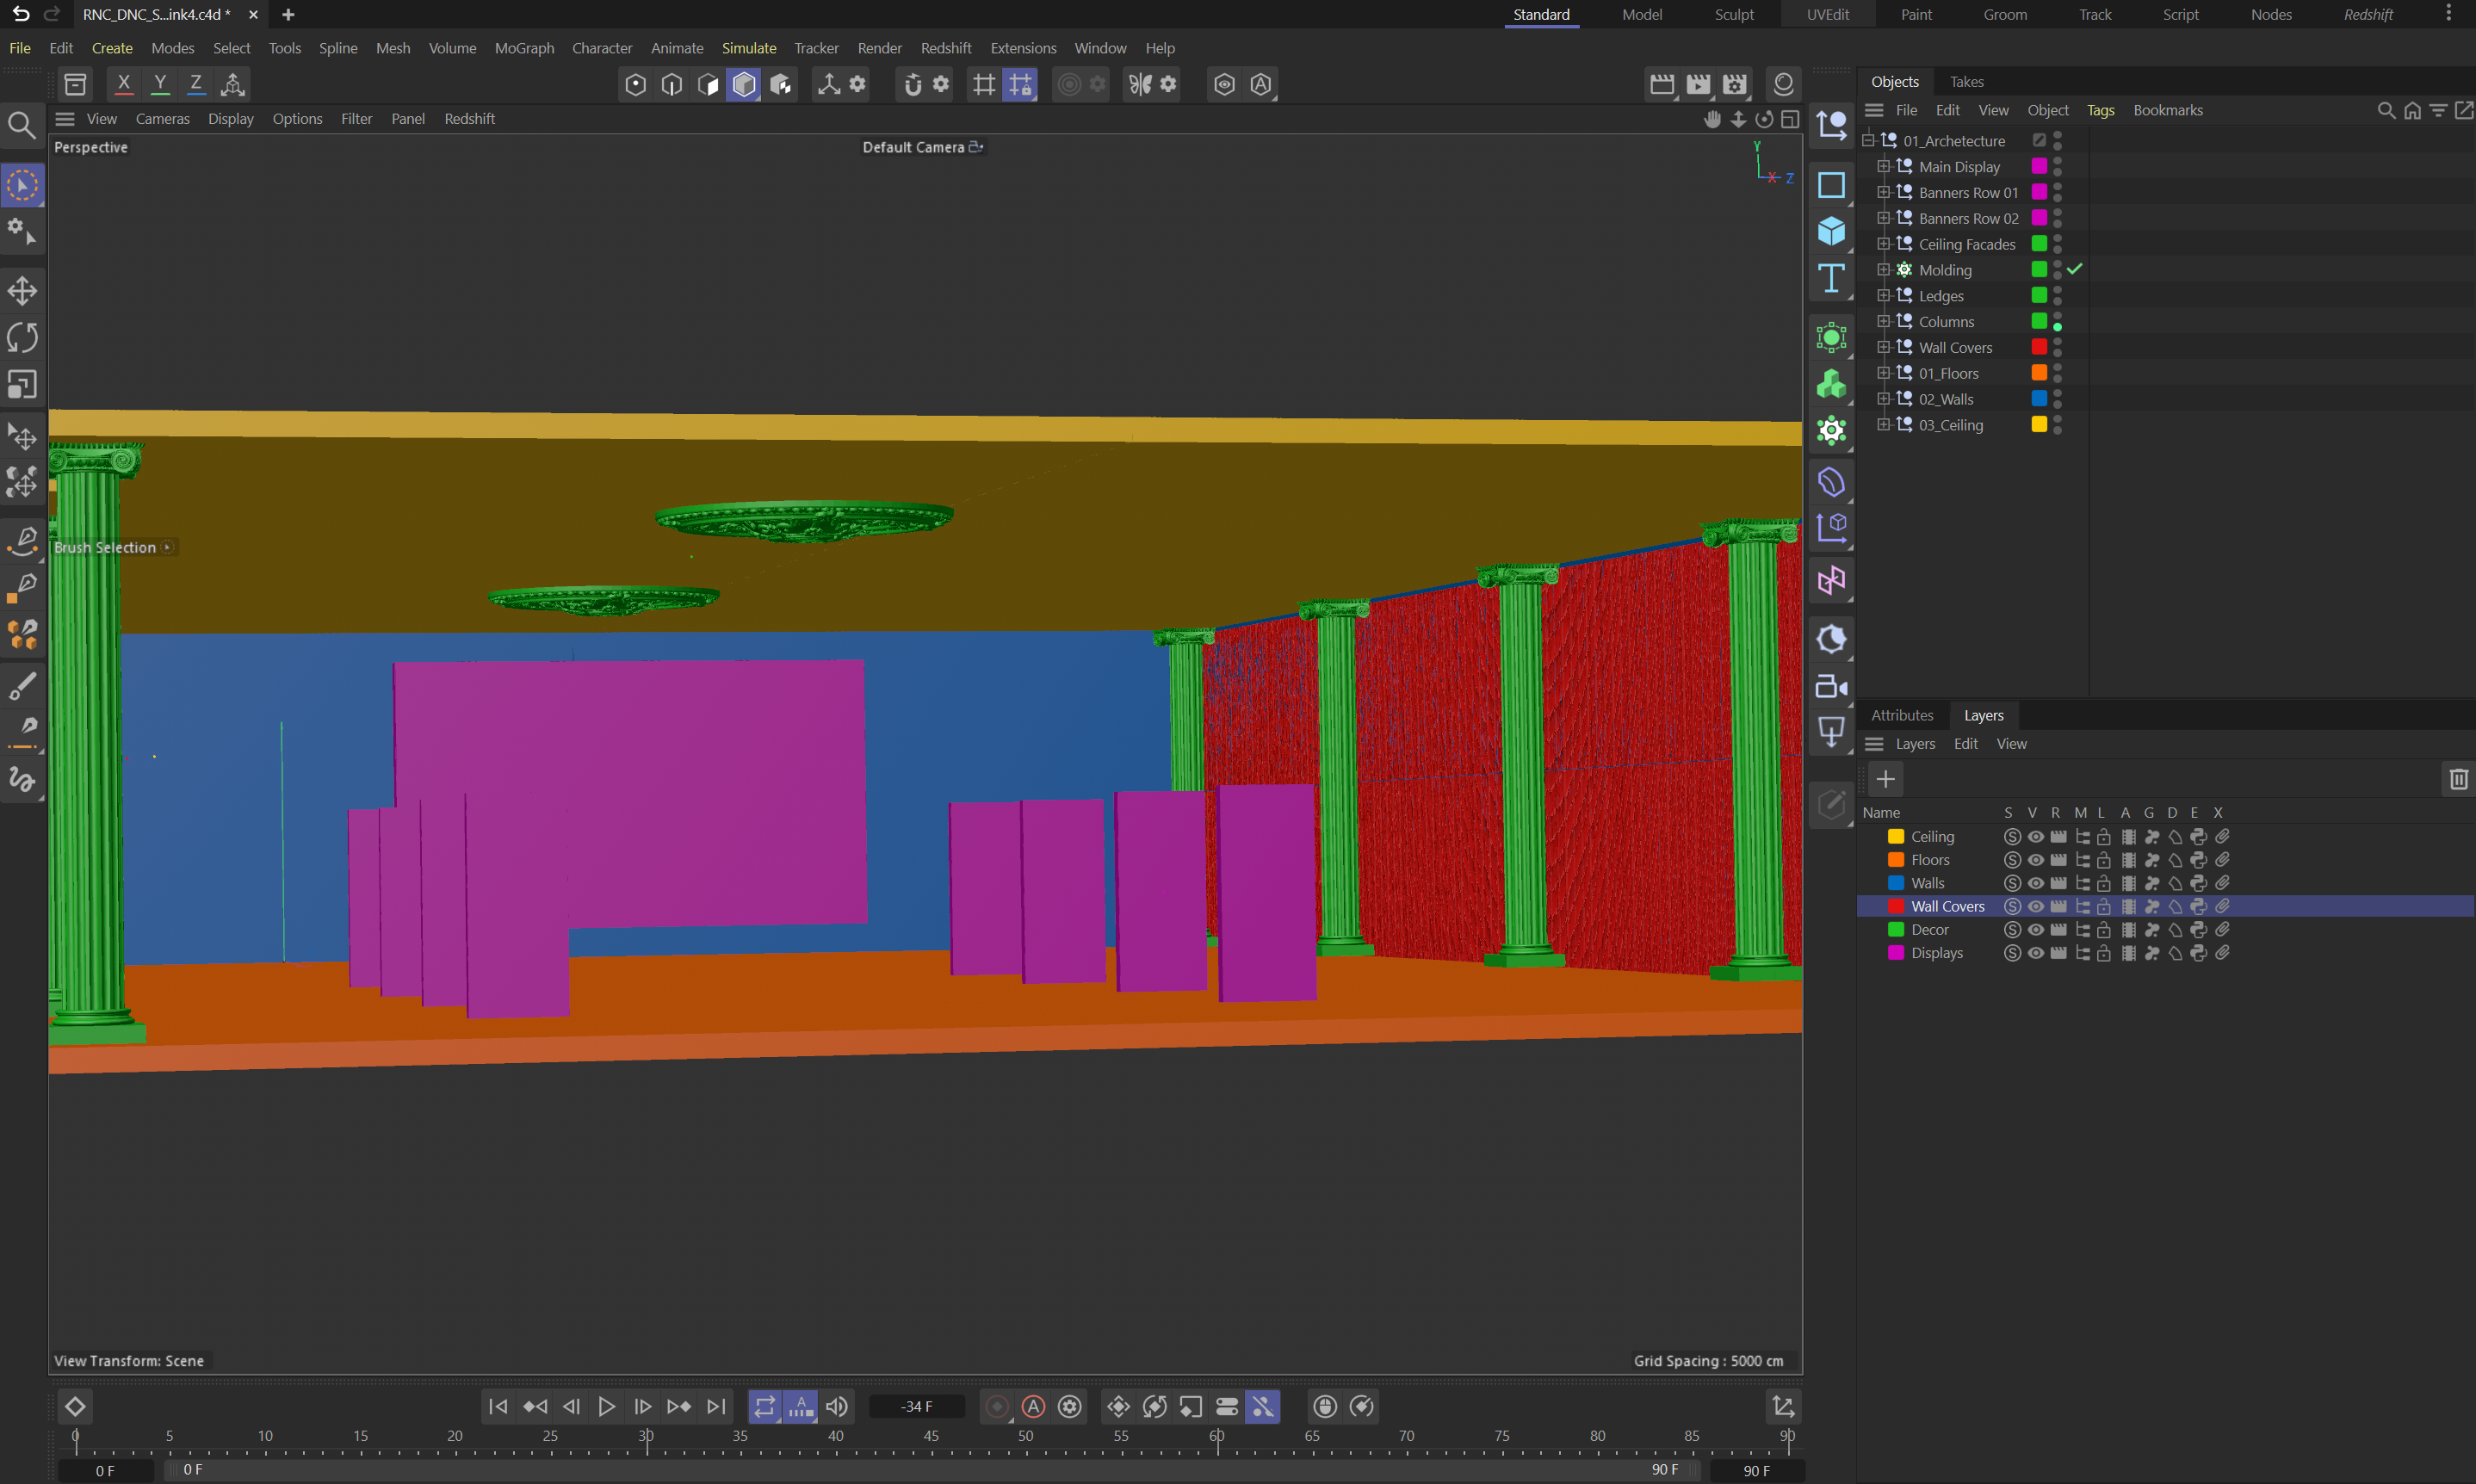Toggle Wall Covers layer visibility eye
The image size is (2476, 1484).
(2035, 907)
